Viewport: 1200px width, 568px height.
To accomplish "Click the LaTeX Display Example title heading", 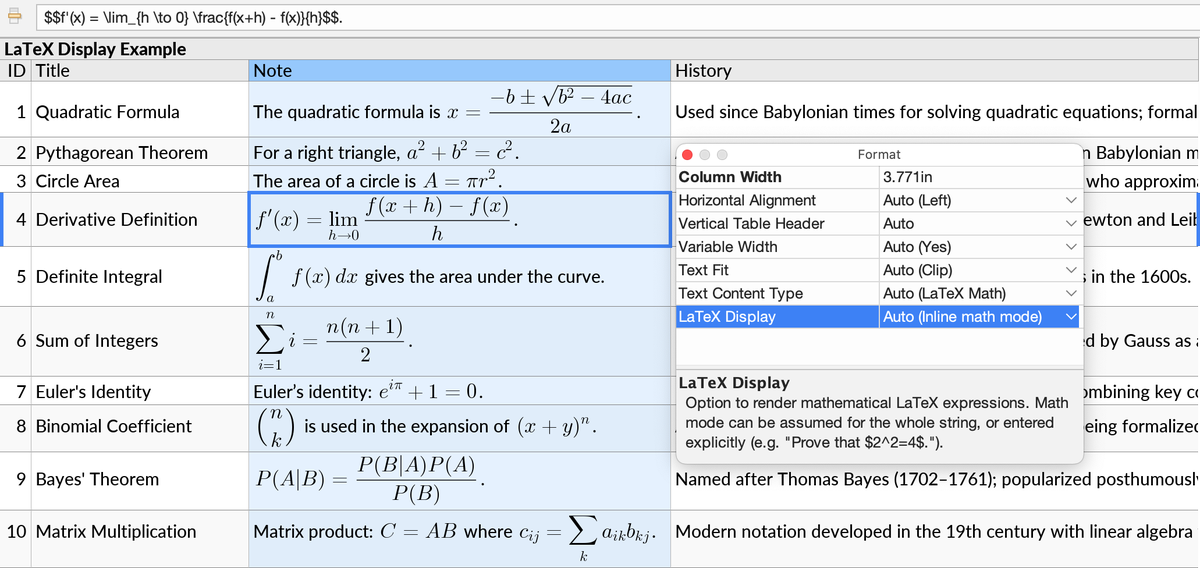I will (x=95, y=49).
